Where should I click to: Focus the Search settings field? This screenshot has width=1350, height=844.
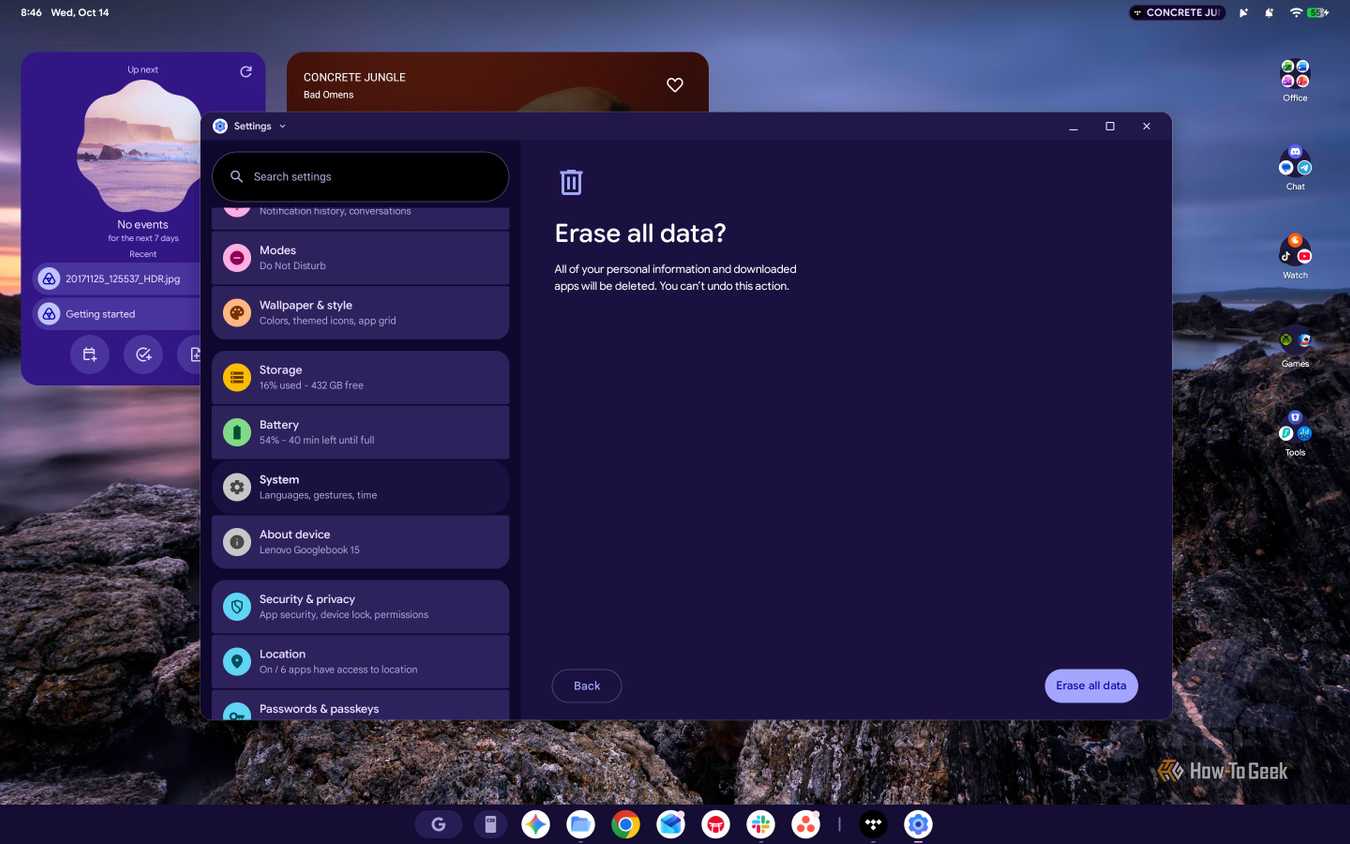pos(360,177)
